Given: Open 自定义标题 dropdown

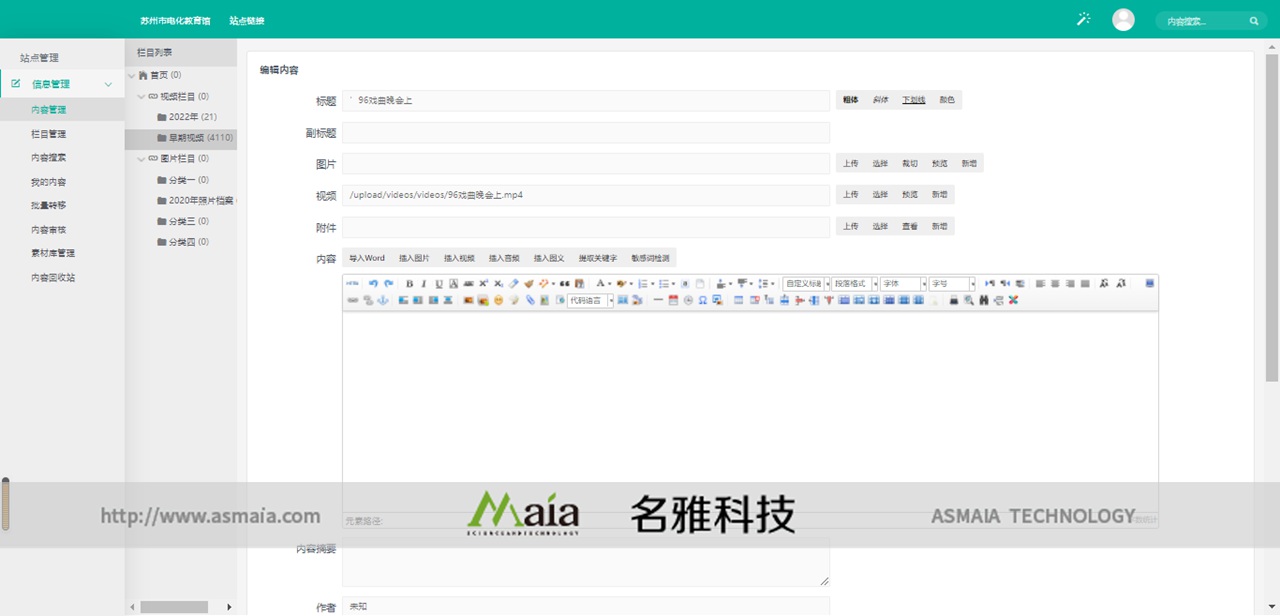Looking at the screenshot, I should point(807,284).
